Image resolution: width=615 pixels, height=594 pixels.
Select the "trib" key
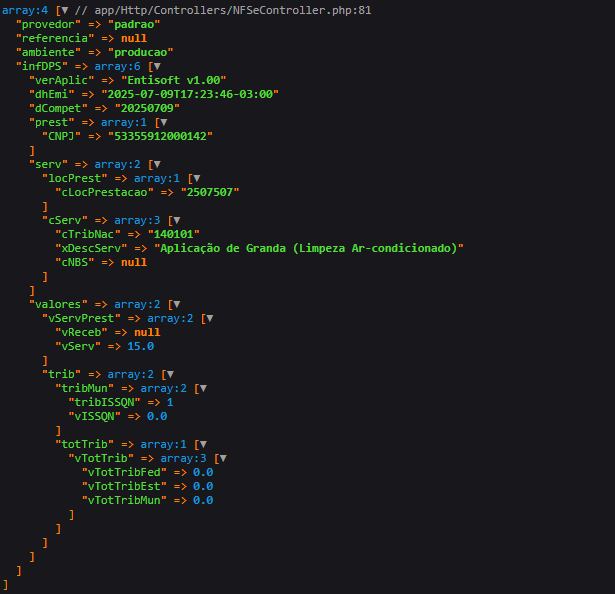point(62,375)
